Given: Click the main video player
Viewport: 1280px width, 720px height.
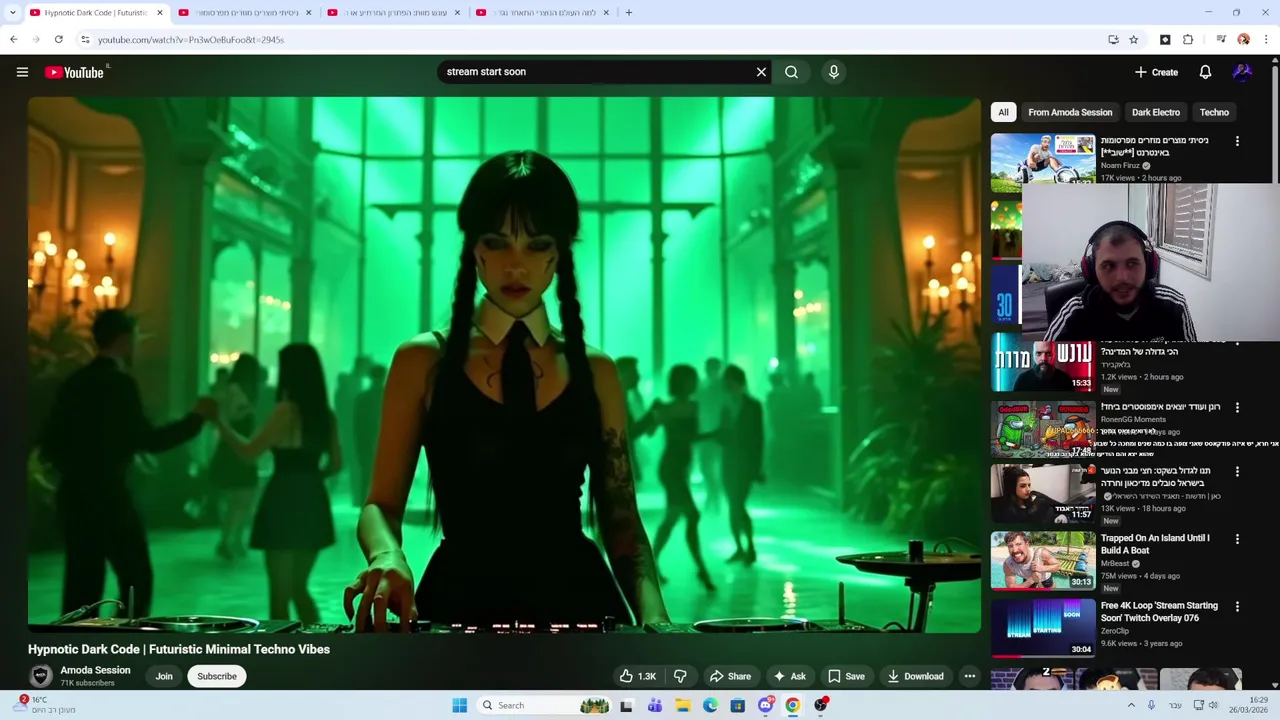Looking at the screenshot, I should pyautogui.click(x=504, y=365).
